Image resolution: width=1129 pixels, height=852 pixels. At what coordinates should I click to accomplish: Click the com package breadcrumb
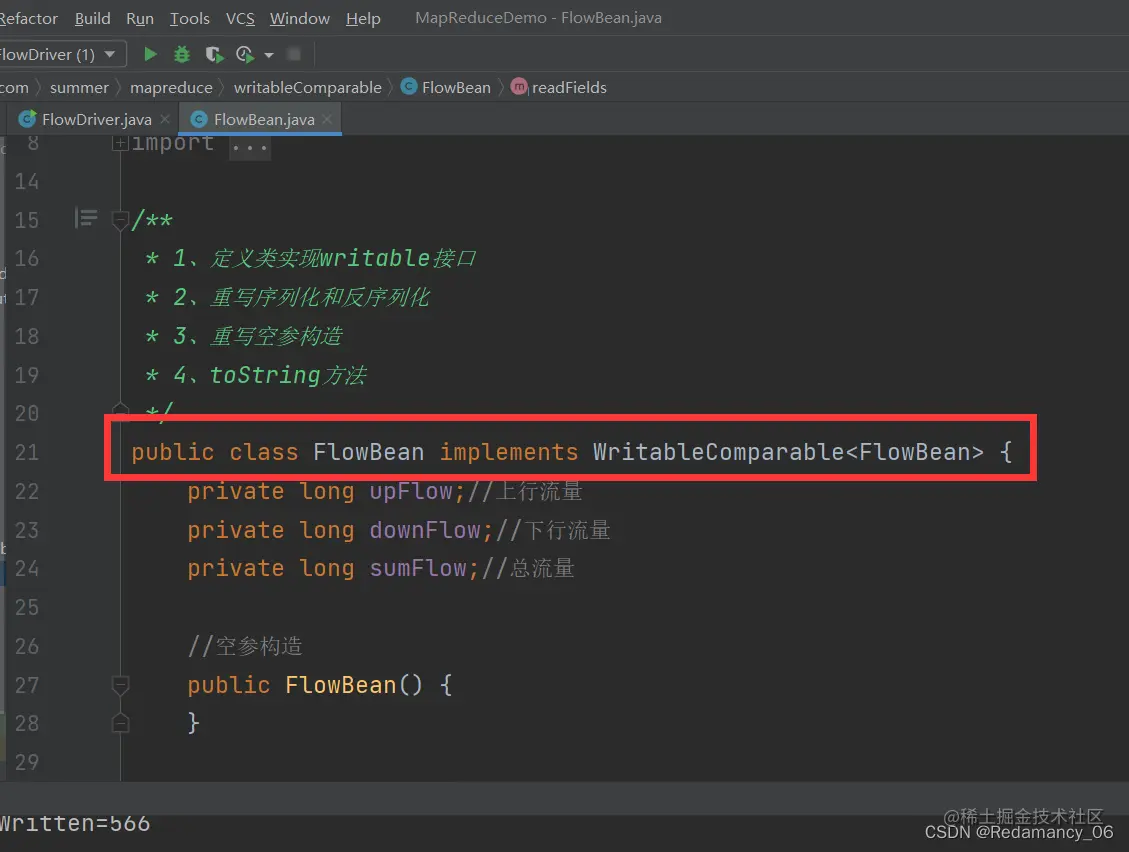pyautogui.click(x=14, y=87)
